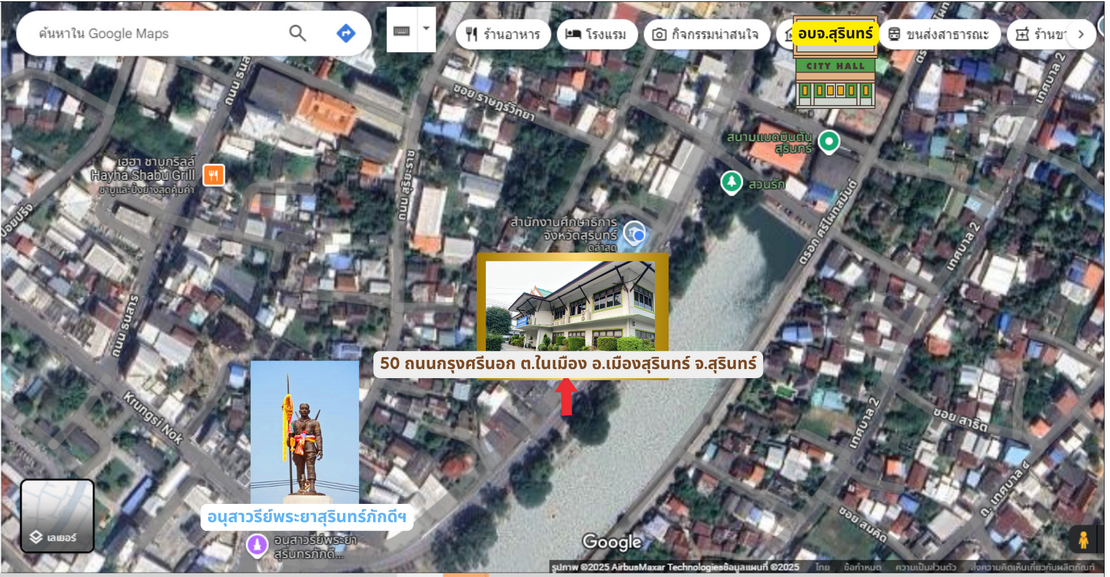This screenshot has width=1110, height=577.
Task: Click the search magnifier icon
Action: 297,33
